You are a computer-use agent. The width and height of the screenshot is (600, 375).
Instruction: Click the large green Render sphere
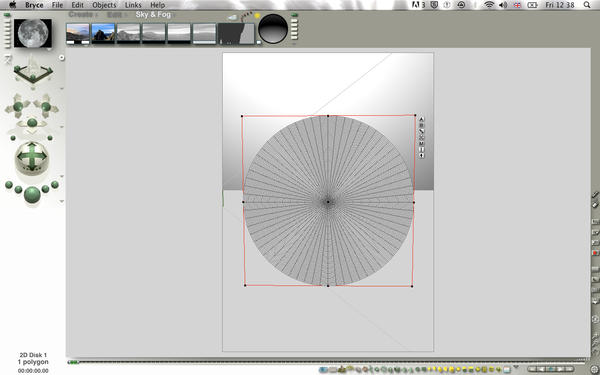[32, 194]
